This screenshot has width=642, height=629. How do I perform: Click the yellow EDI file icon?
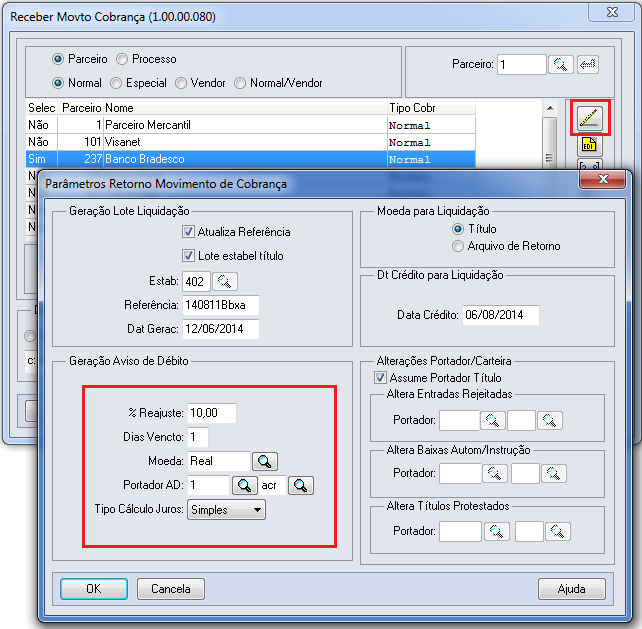tap(589, 145)
